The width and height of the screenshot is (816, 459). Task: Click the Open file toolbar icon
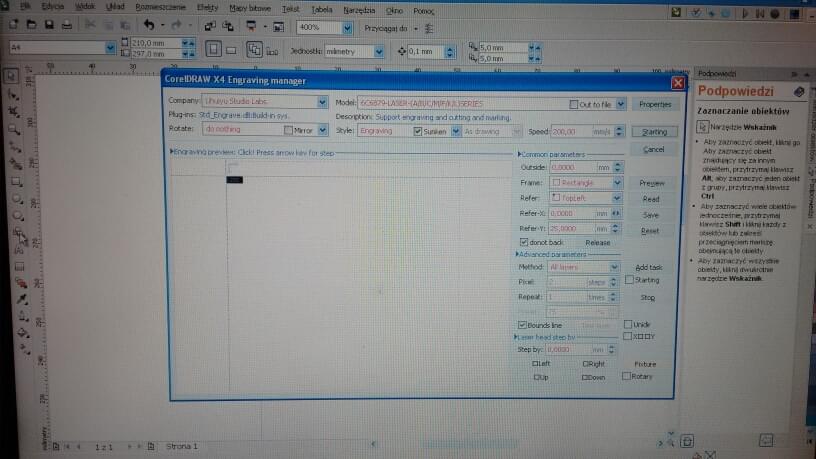pyautogui.click(x=31, y=24)
